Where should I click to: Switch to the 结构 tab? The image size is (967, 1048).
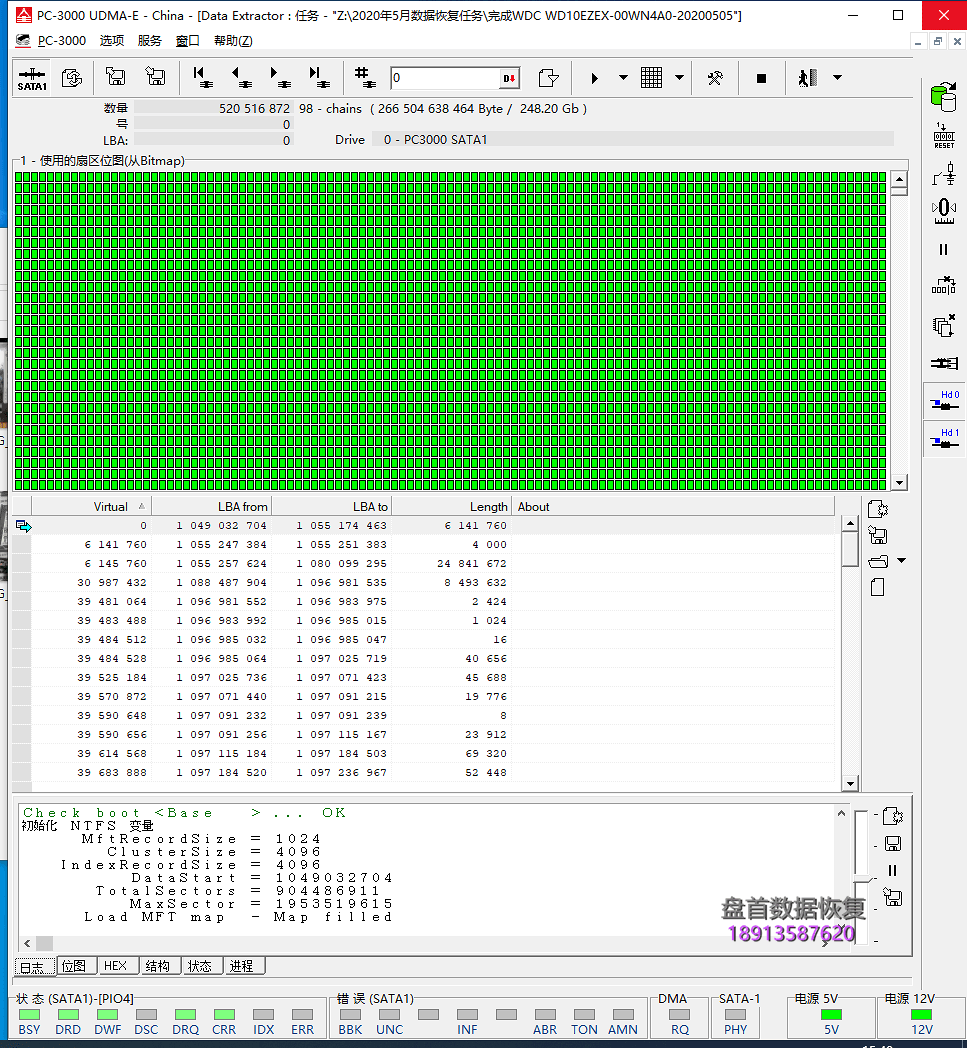coord(158,966)
